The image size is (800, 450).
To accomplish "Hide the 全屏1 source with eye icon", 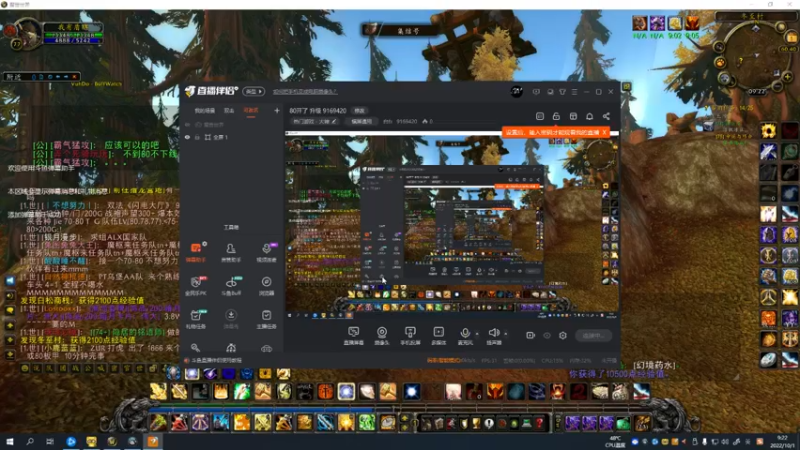I will click(x=187, y=137).
